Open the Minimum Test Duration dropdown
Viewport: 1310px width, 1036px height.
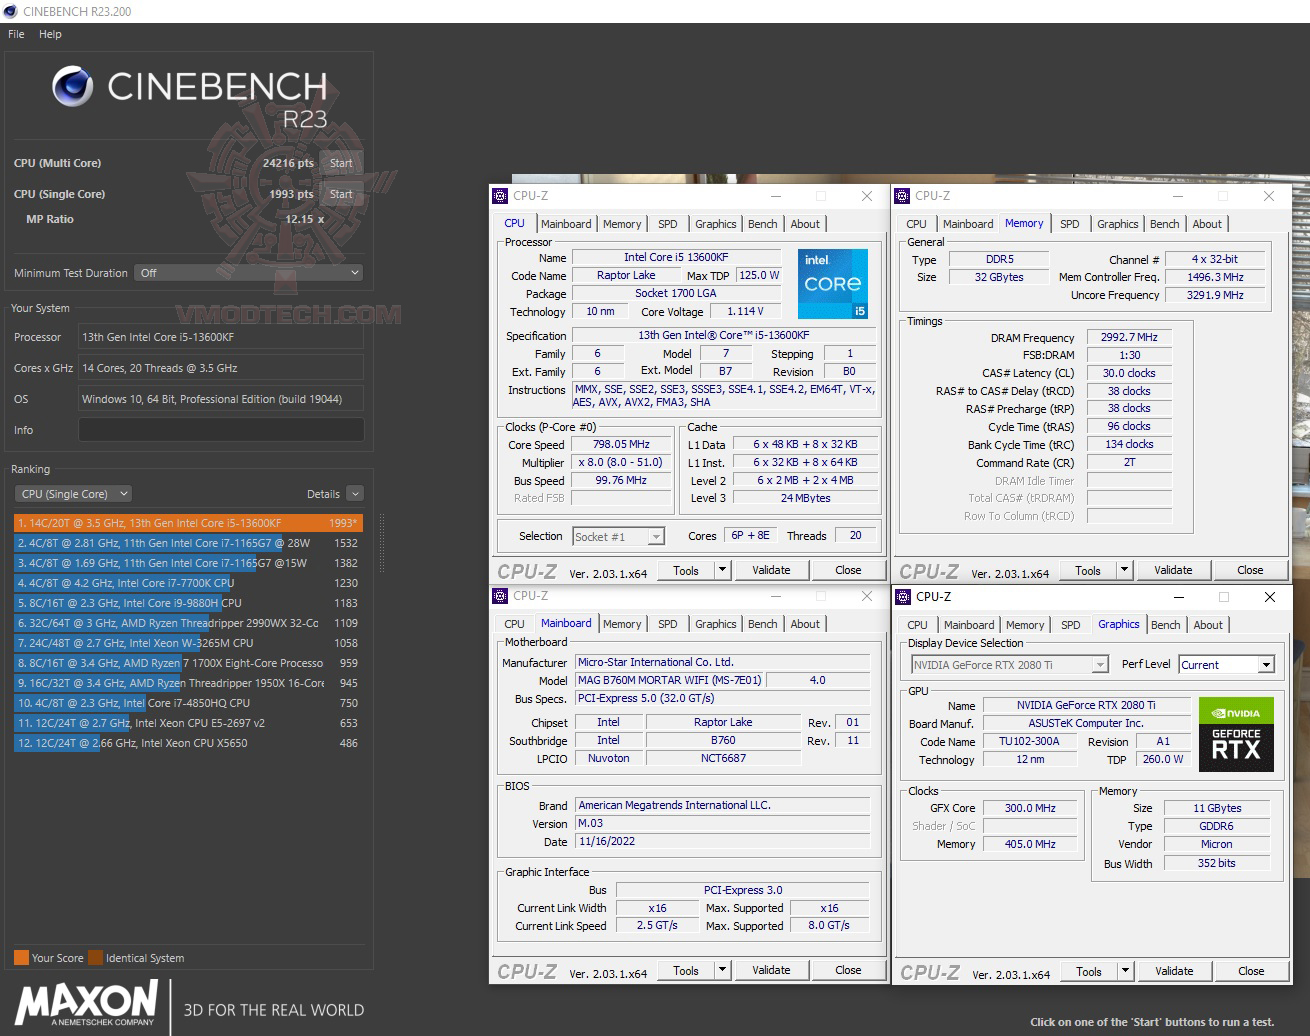(249, 273)
